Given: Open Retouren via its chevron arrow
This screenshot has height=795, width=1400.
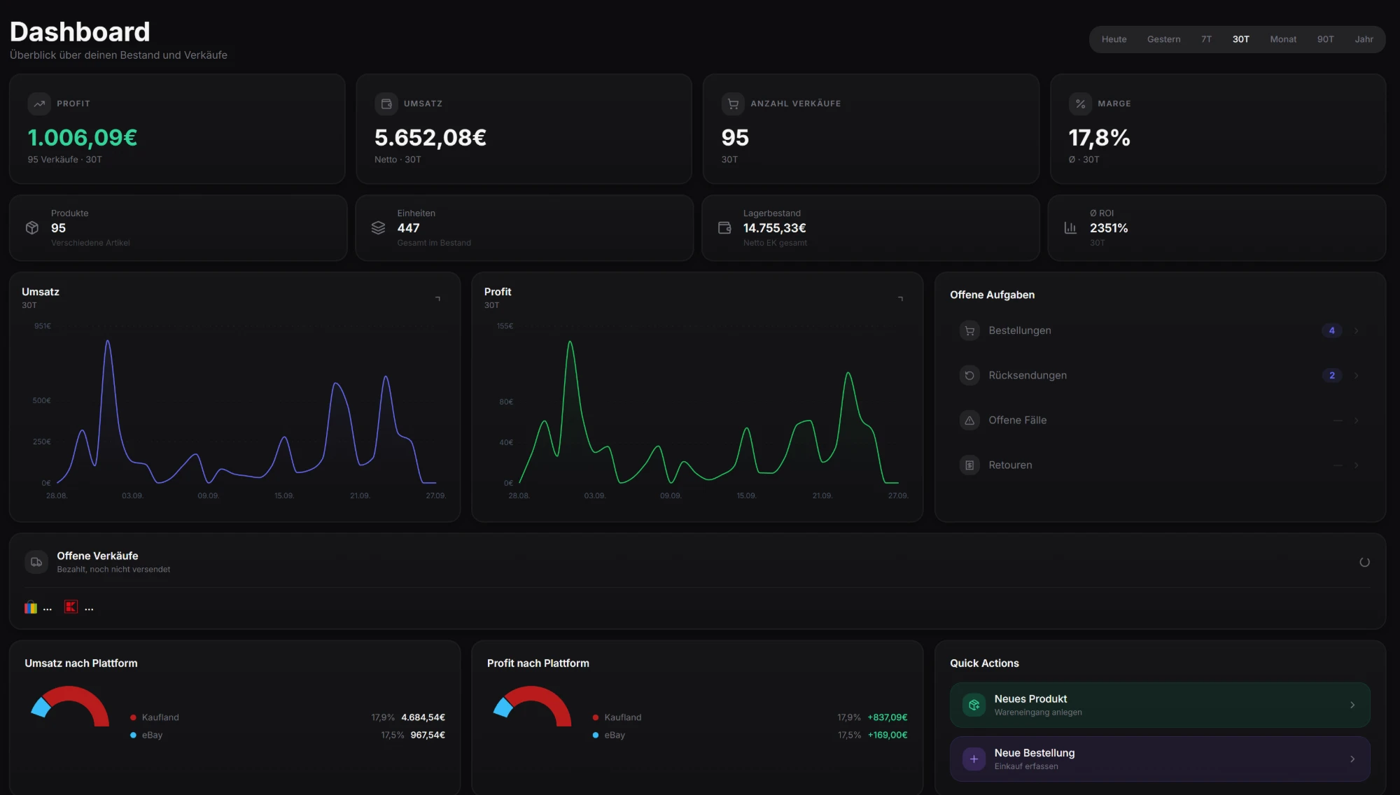Looking at the screenshot, I should (x=1356, y=465).
